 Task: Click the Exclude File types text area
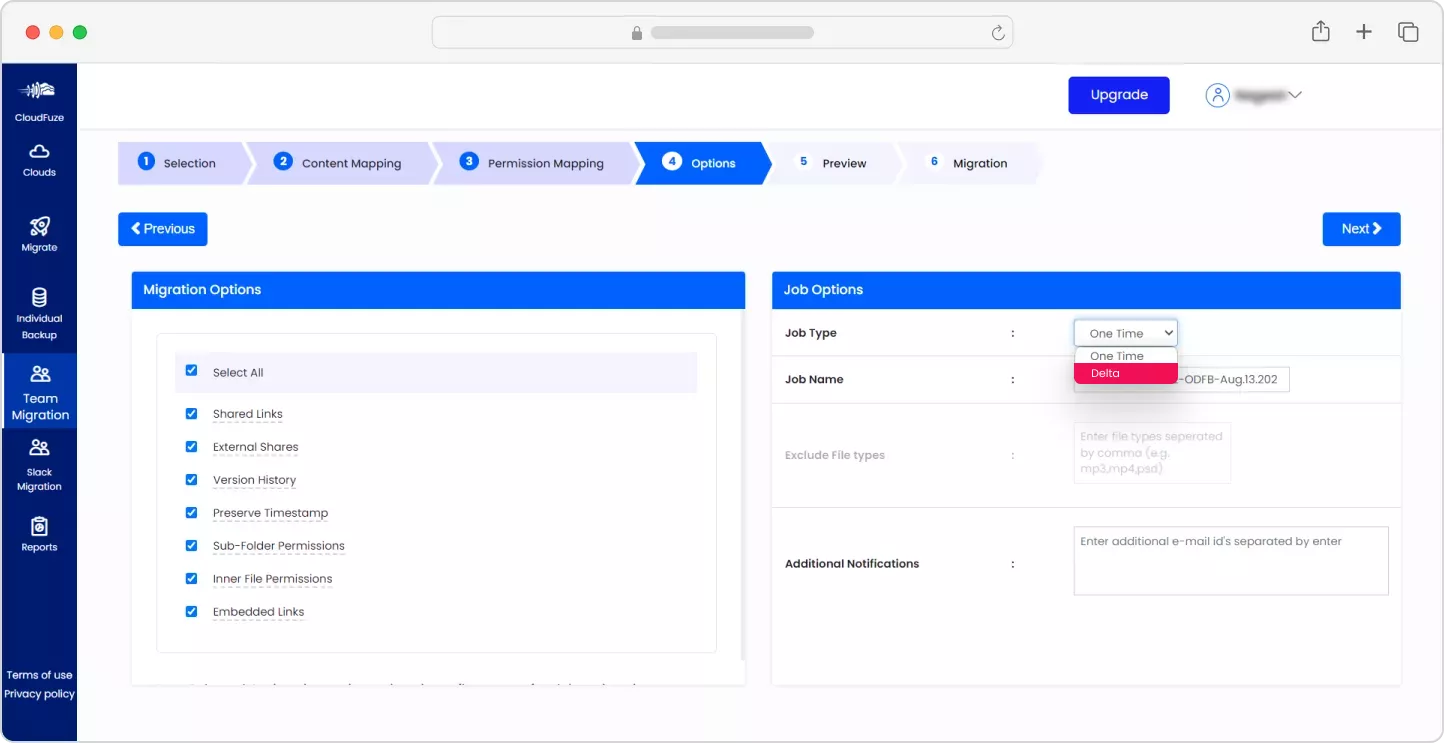tap(1152, 453)
